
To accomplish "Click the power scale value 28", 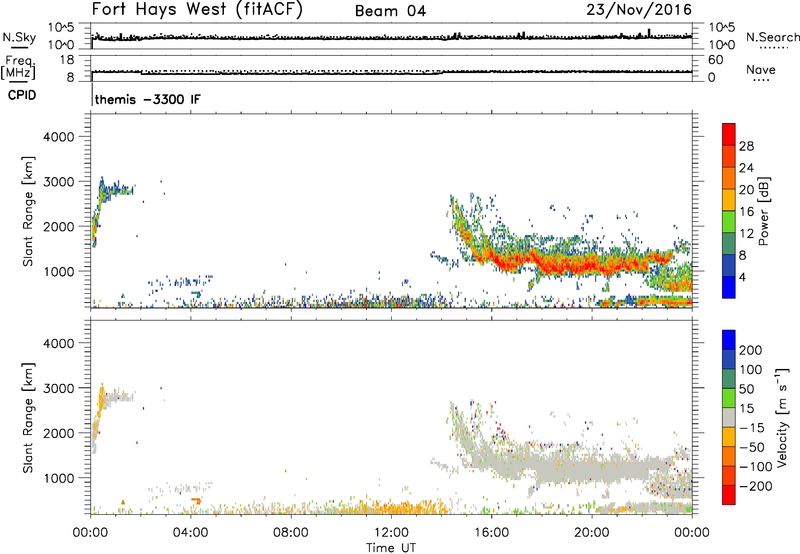I will [746, 146].
